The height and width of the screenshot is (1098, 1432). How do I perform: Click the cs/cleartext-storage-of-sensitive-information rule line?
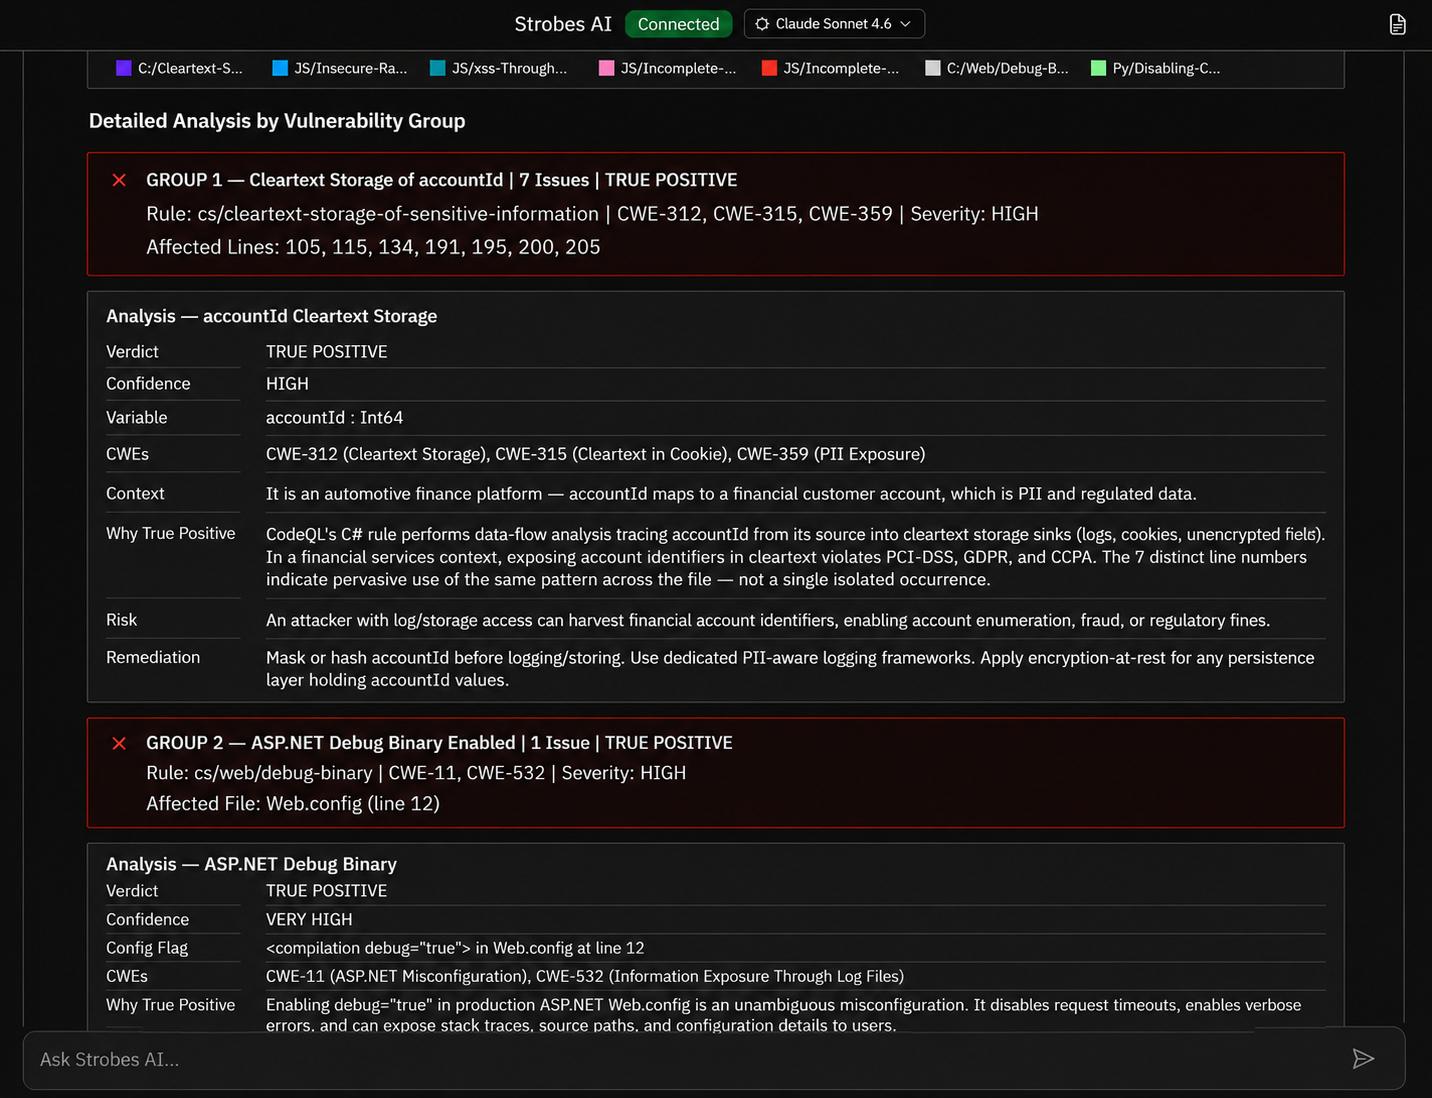(592, 214)
